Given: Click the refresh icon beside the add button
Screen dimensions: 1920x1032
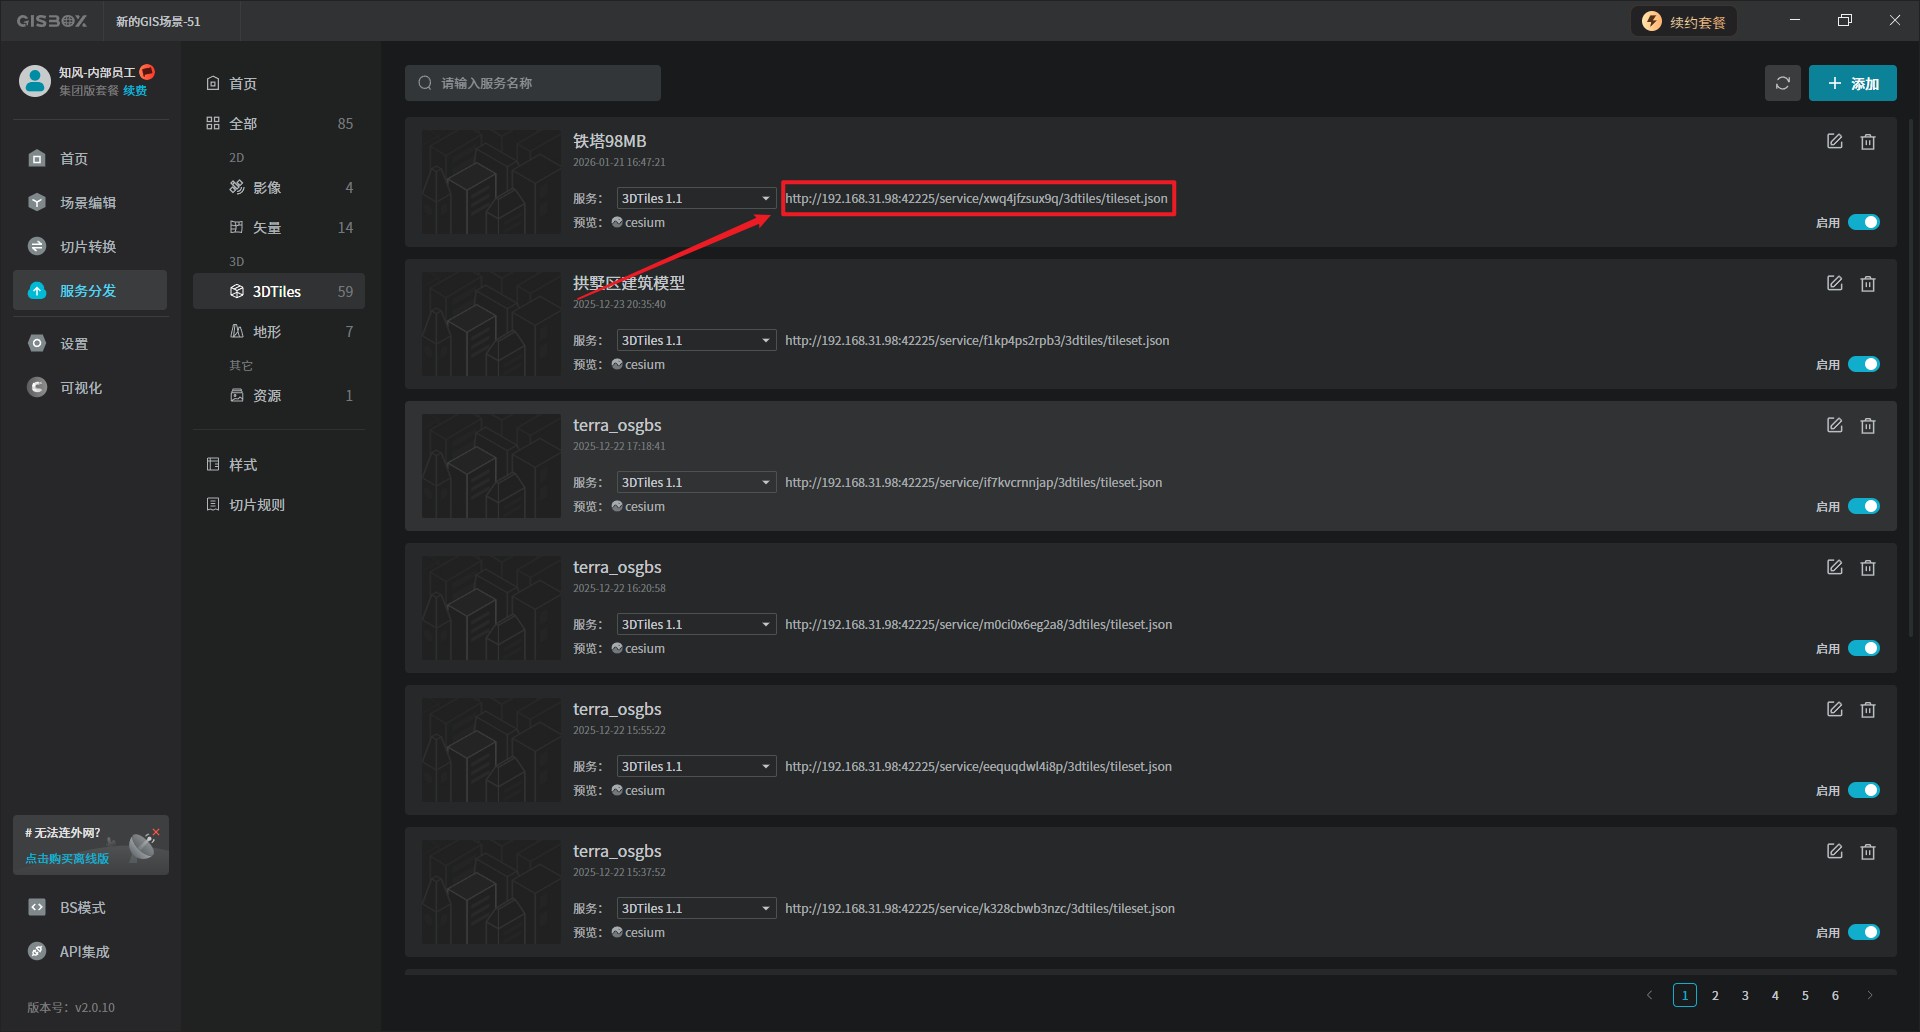Looking at the screenshot, I should click(x=1782, y=83).
